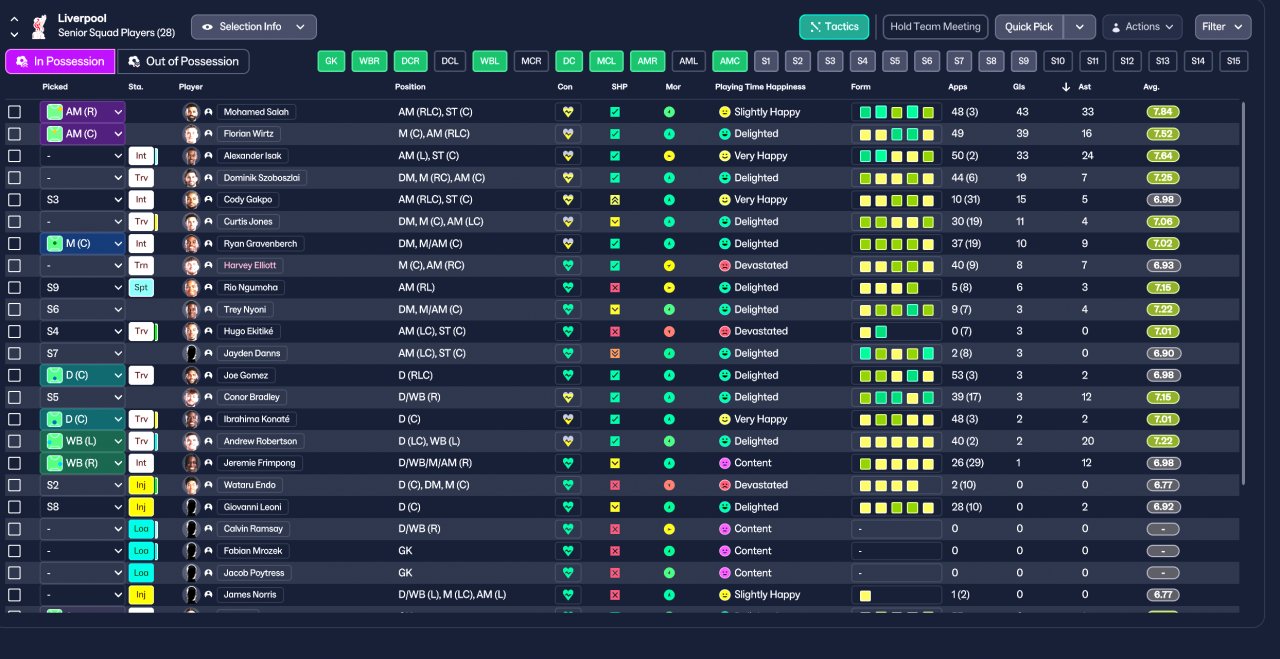1280x659 pixels.
Task: Click Jayden Danns' orange sharpness icon
Action: click(615, 354)
